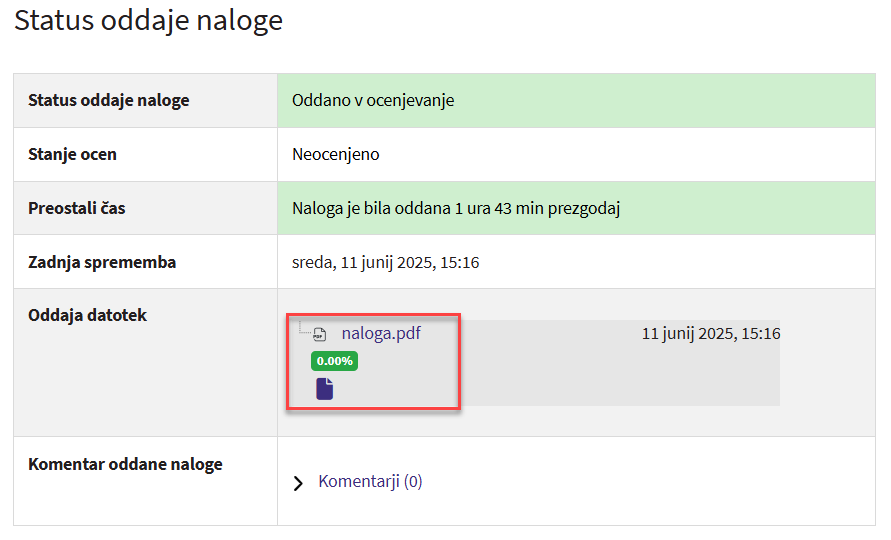This screenshot has height=540, width=891.
Task: Open the naloga.pdf file link
Action: pyautogui.click(x=380, y=334)
